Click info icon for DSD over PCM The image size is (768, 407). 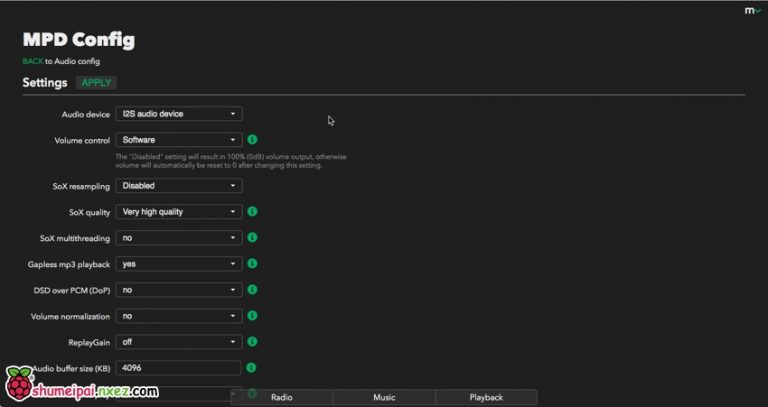click(253, 290)
